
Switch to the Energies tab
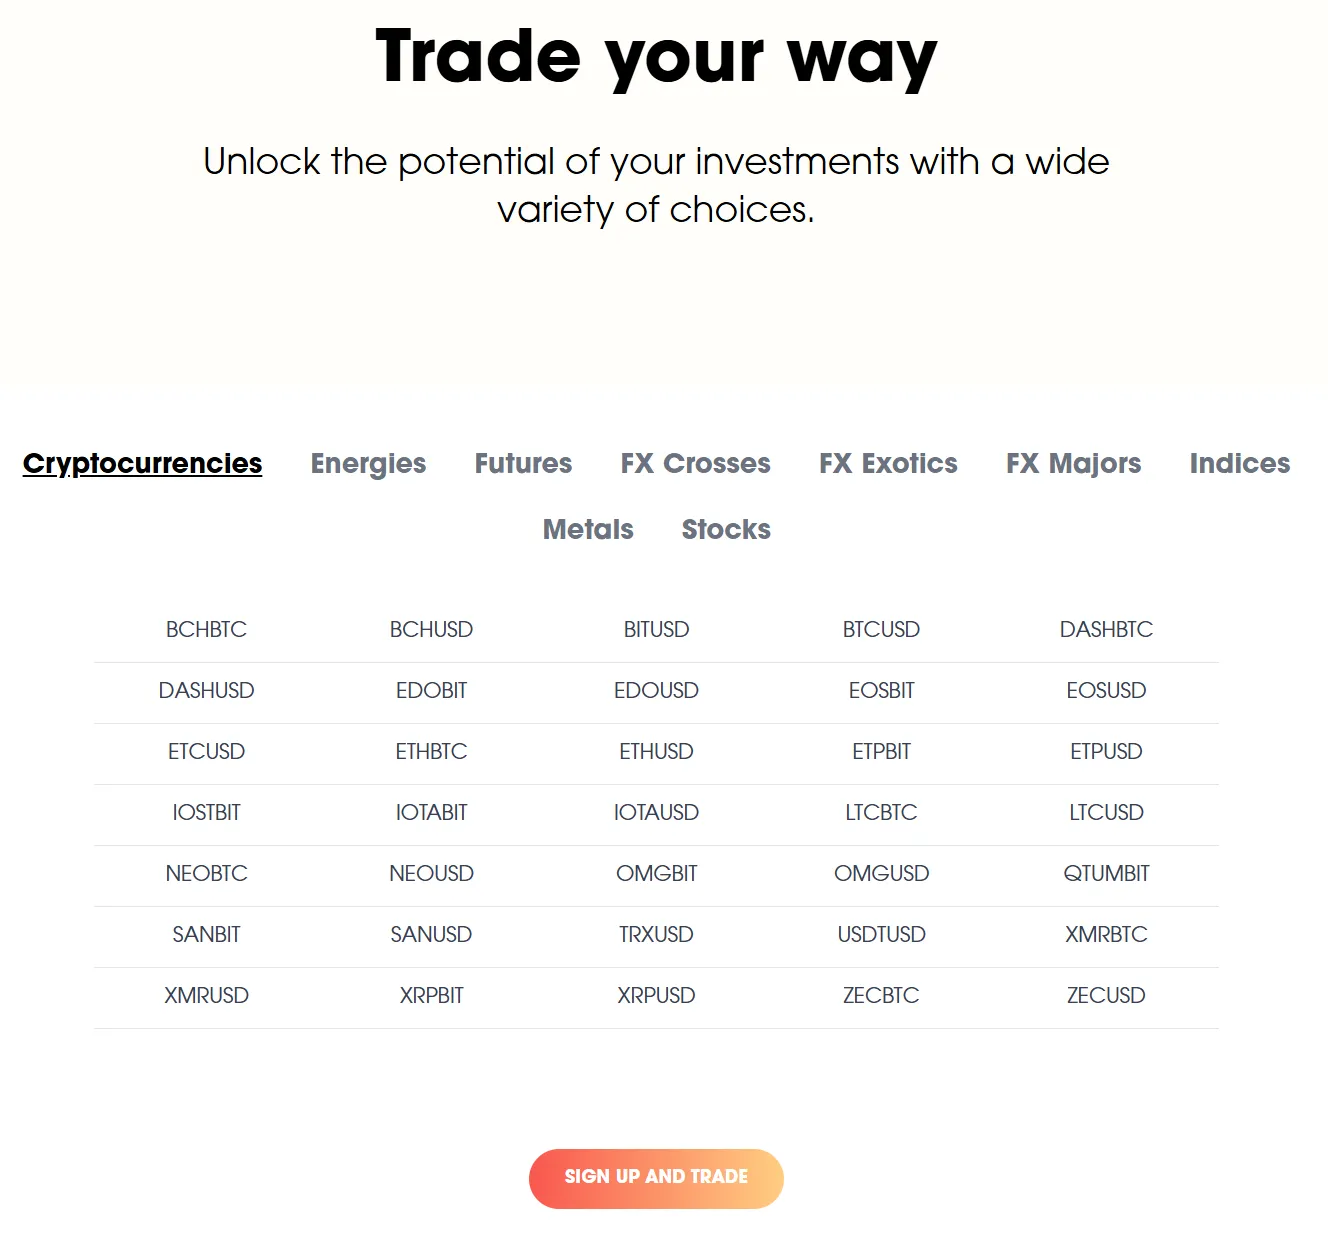pyautogui.click(x=368, y=464)
